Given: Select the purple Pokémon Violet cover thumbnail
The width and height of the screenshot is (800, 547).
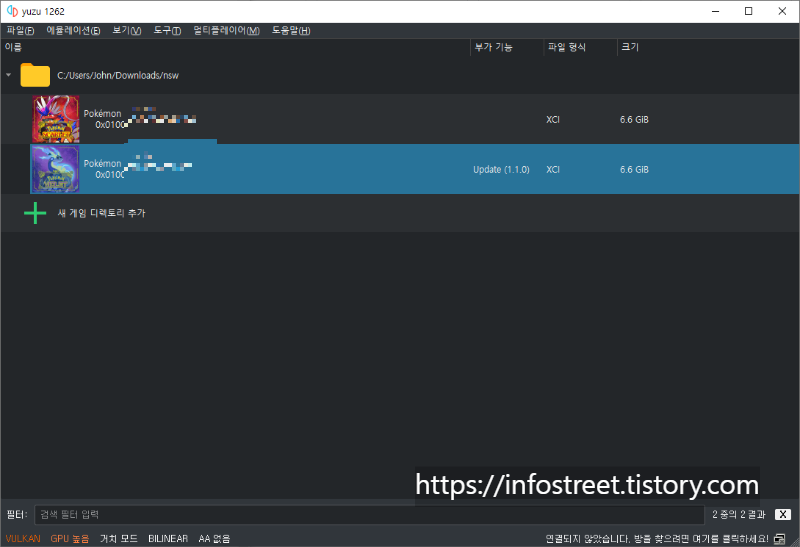Looking at the screenshot, I should (56, 169).
